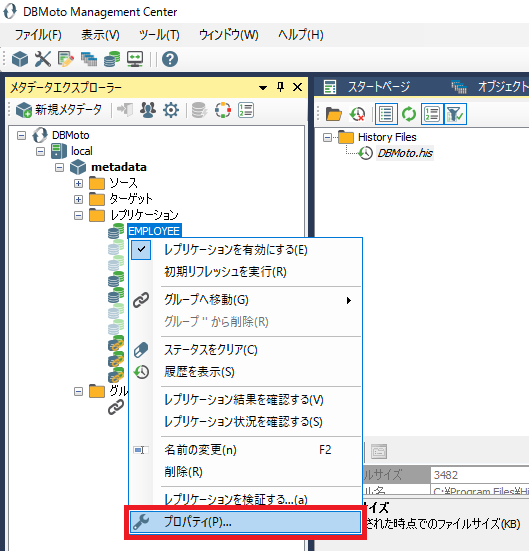Click the property pages icon above the grid
The height and width of the screenshot is (551, 529).
pos(379,452)
